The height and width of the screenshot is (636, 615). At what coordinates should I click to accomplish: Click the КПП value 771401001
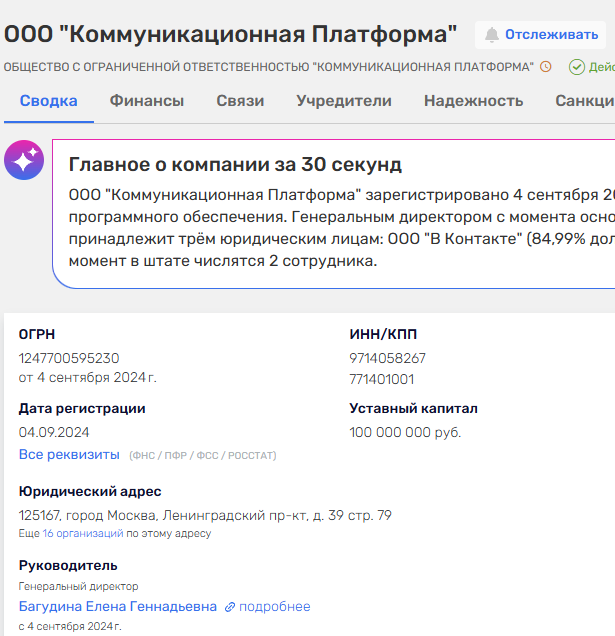click(x=382, y=379)
